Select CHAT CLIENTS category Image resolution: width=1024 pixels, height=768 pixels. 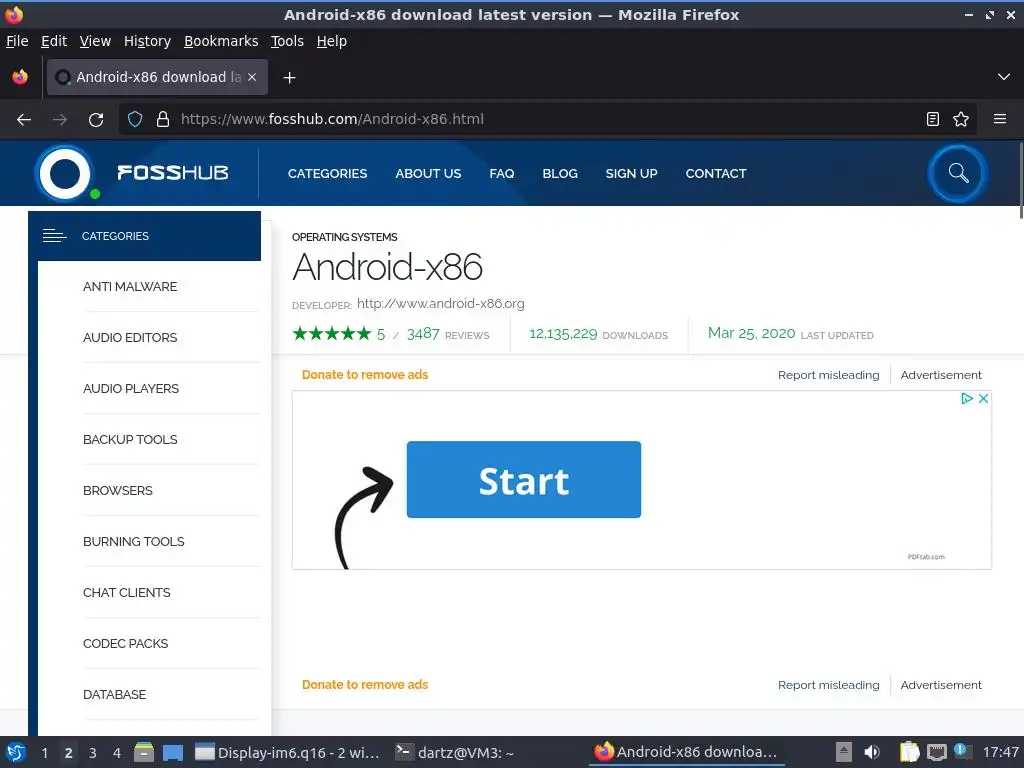coord(126,592)
